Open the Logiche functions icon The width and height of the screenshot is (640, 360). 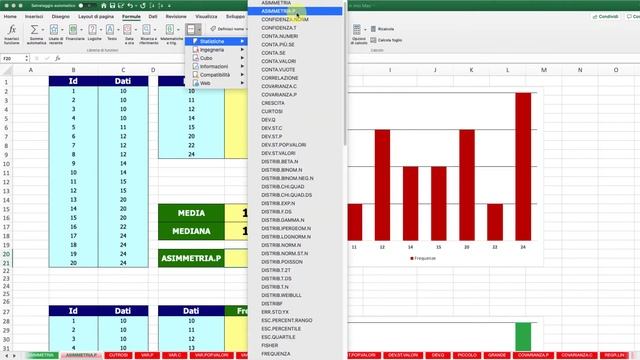(92, 29)
